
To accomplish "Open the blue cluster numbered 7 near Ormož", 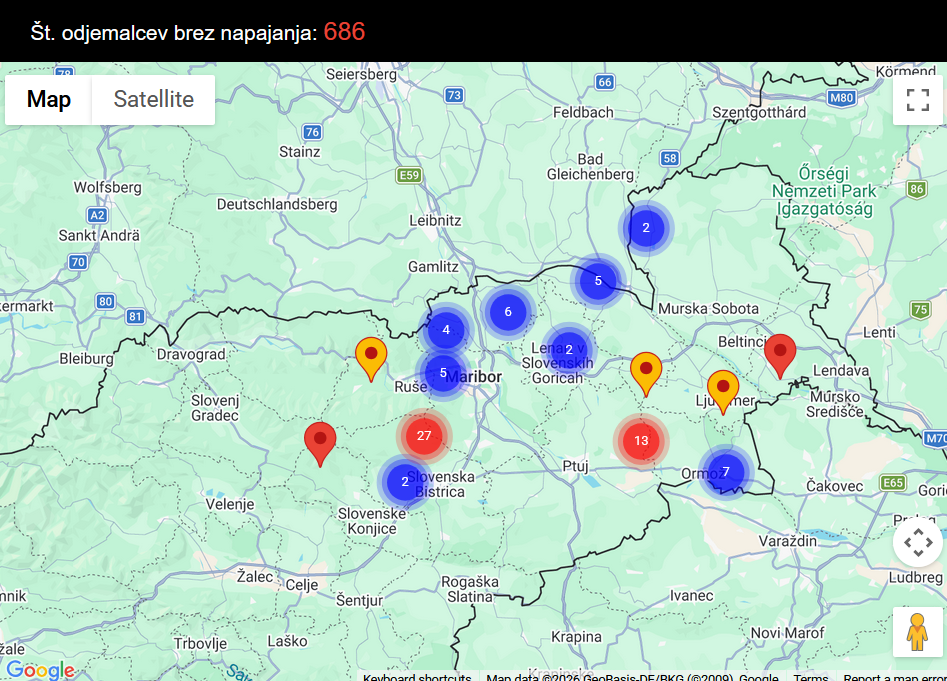I will tap(724, 471).
